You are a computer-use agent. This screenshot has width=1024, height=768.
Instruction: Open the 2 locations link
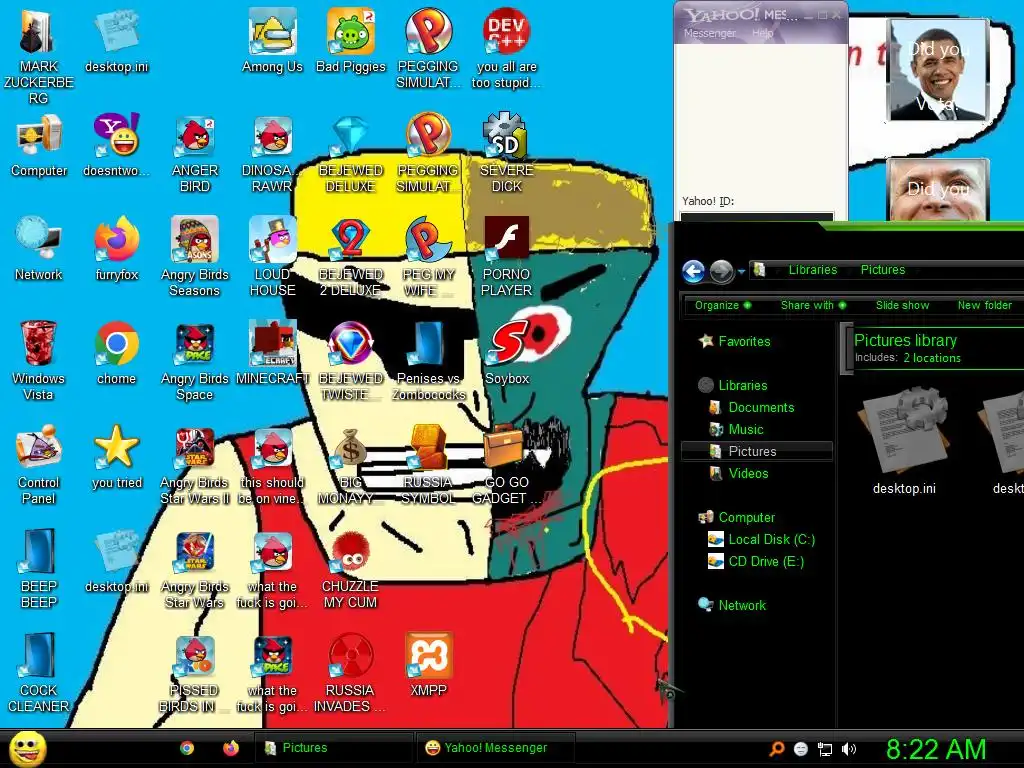932,358
